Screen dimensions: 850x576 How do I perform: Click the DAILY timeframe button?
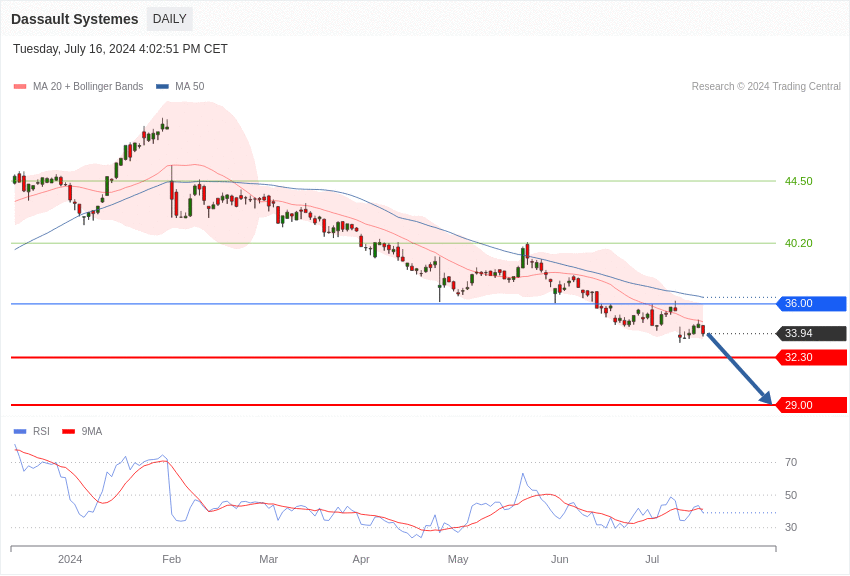[x=169, y=19]
